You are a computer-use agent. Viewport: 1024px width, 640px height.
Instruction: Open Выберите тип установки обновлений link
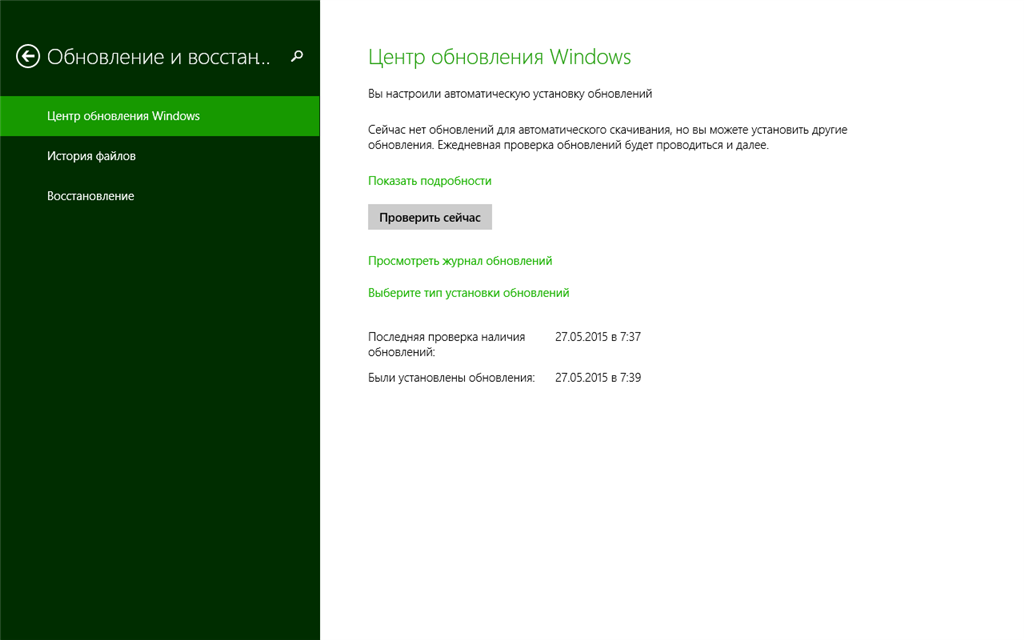468,293
